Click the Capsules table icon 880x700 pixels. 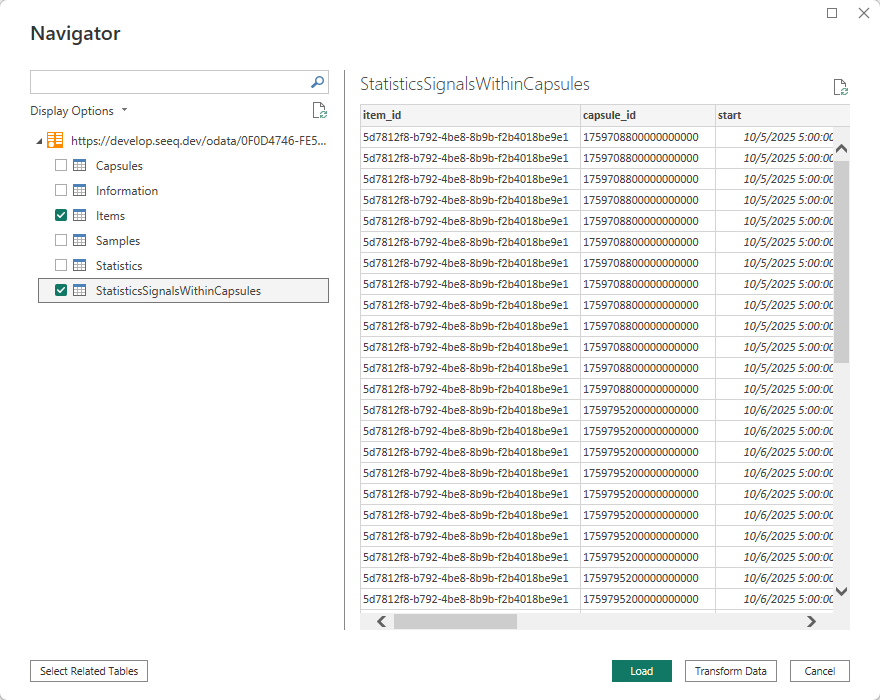tap(80, 166)
